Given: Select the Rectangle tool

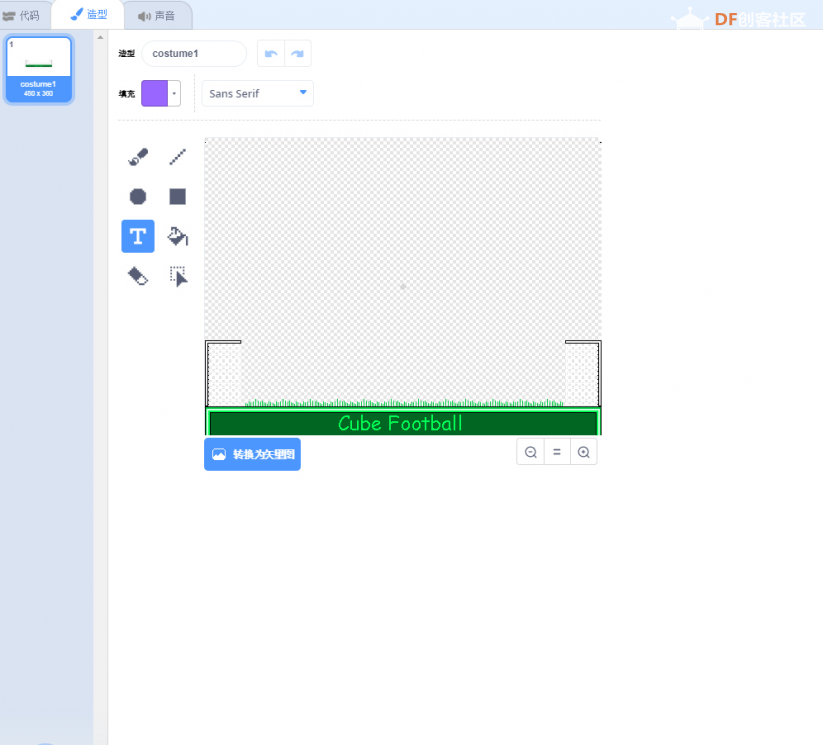Looking at the screenshot, I should [178, 196].
